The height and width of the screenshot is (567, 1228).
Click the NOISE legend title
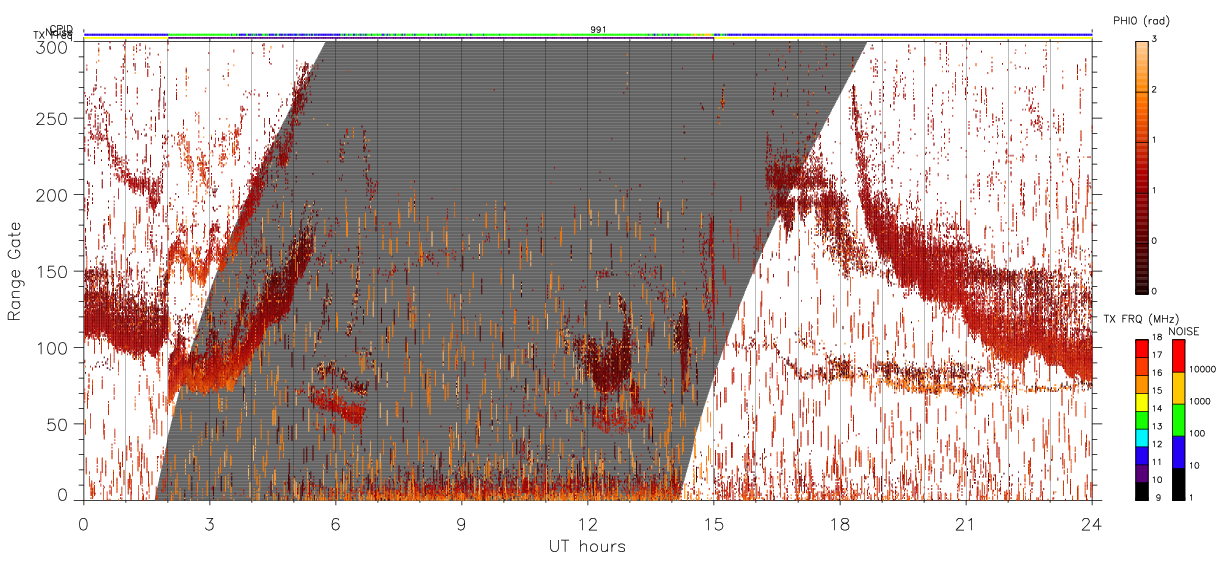pyautogui.click(x=1184, y=330)
